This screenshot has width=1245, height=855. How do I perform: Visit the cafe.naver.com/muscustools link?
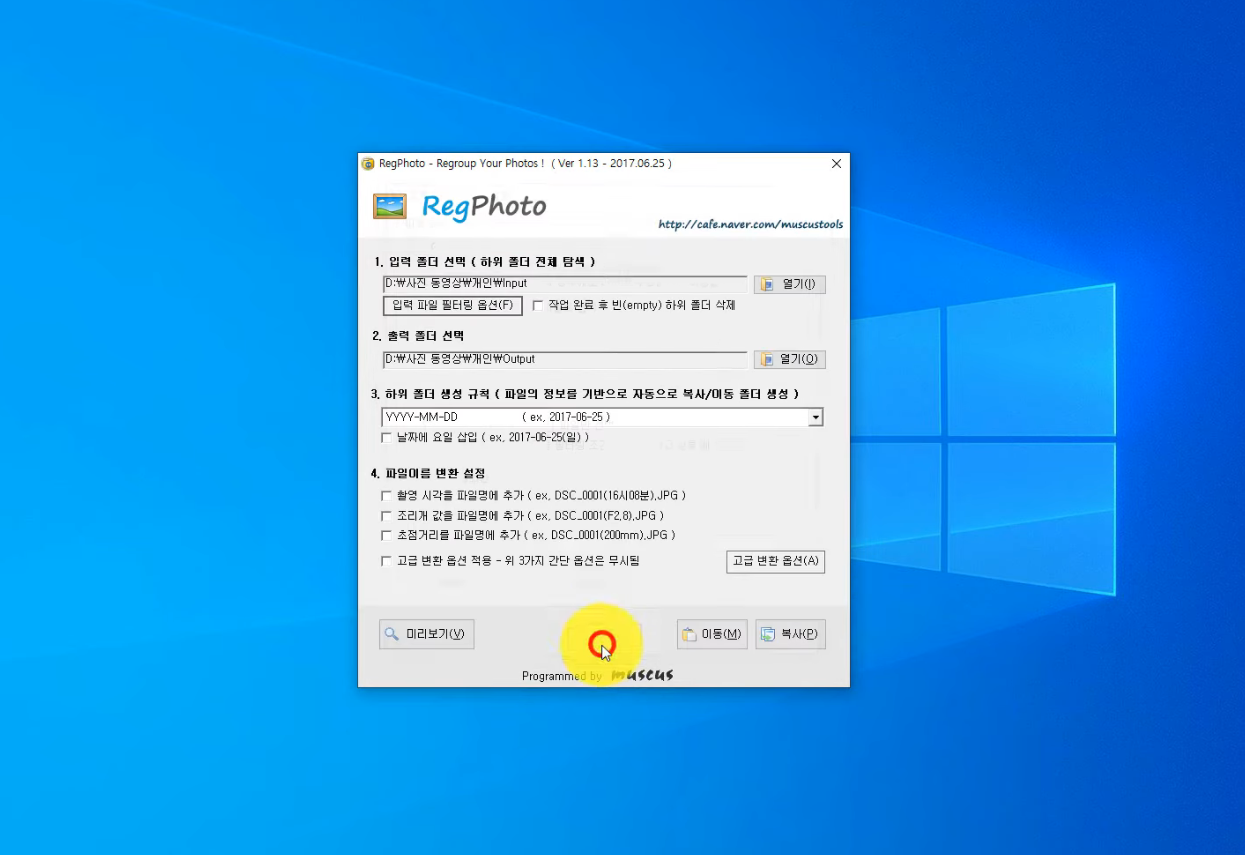(750, 225)
